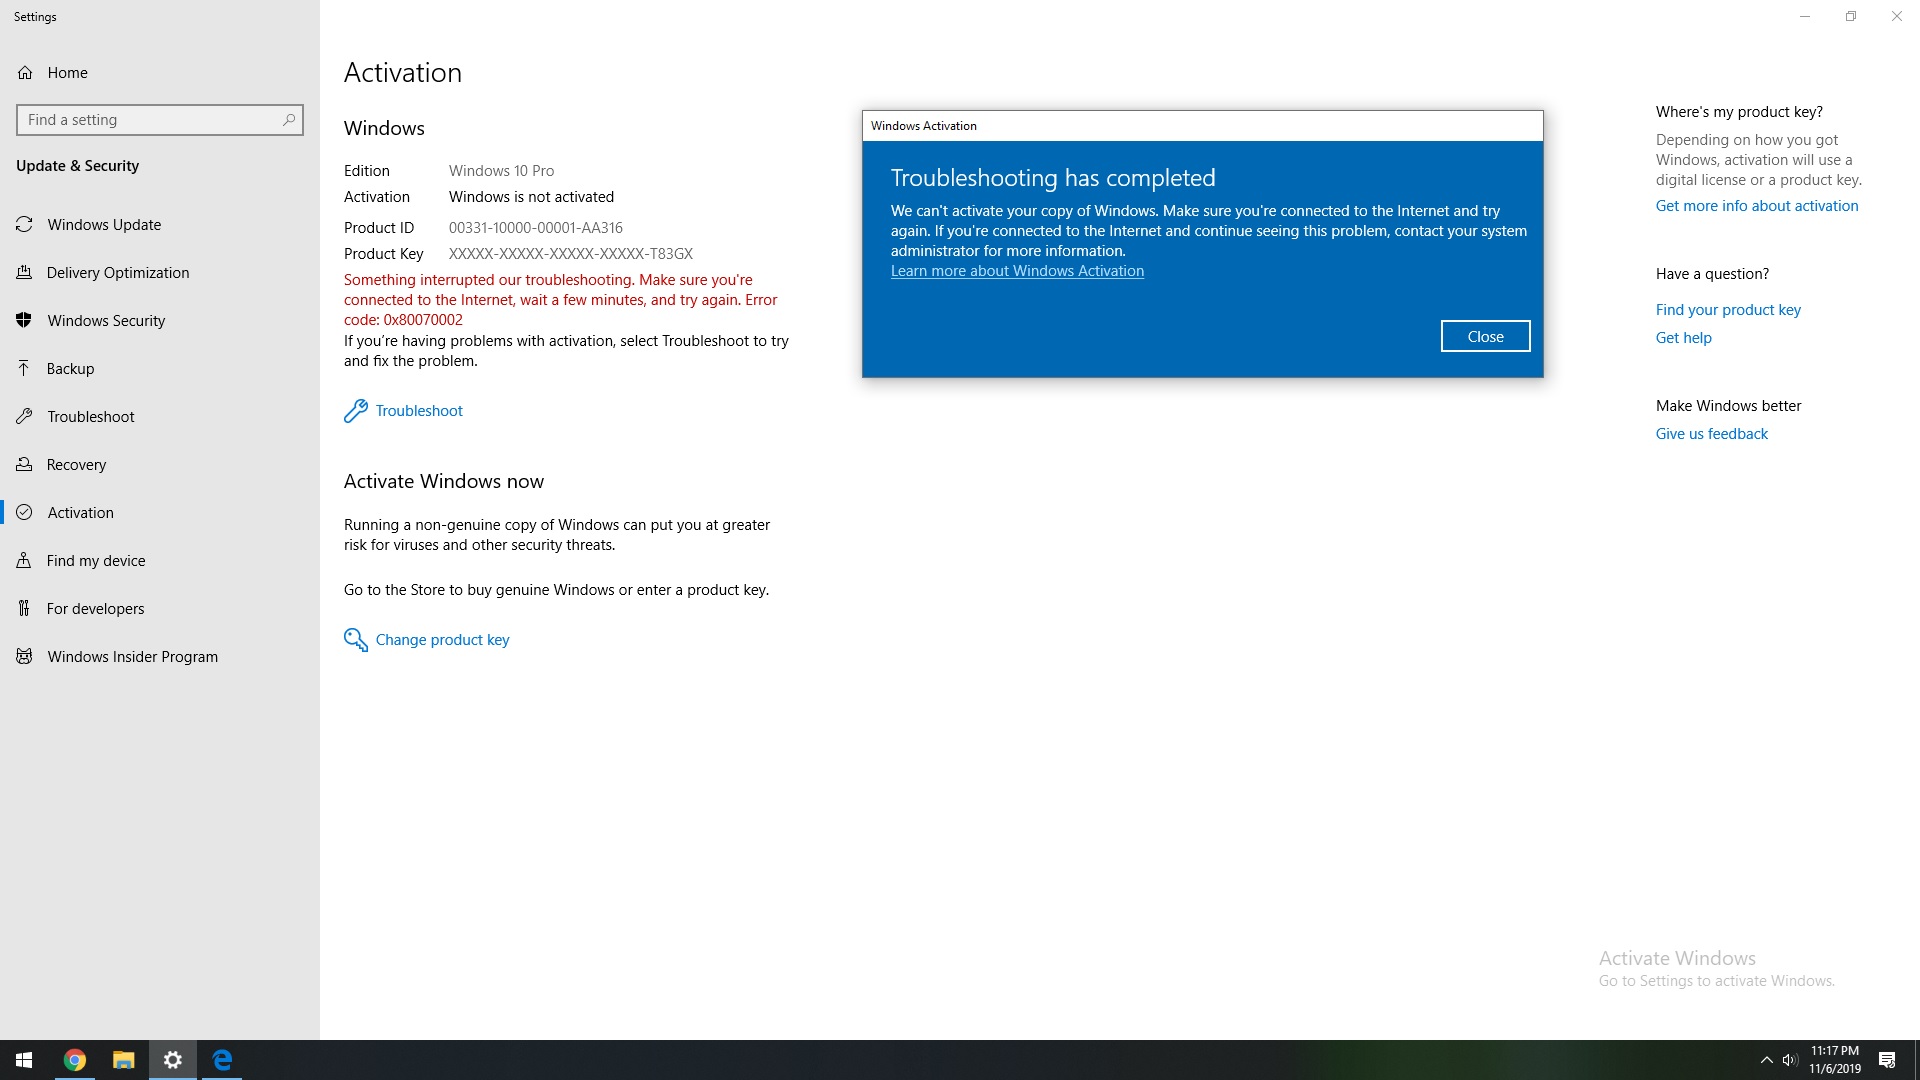Click the Activation checkmark circle icon
Viewport: 1920px width, 1080px height.
click(x=25, y=513)
